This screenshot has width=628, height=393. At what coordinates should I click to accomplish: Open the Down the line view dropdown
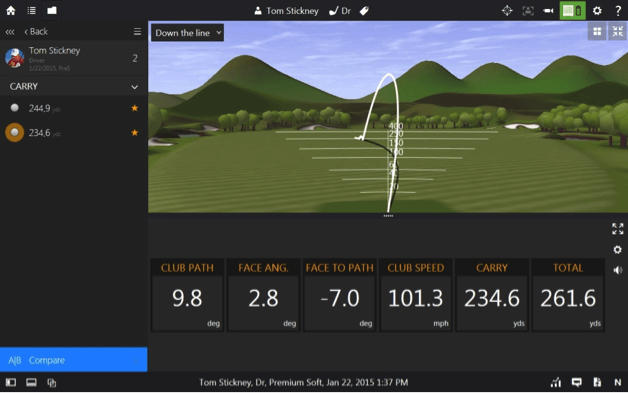(187, 33)
